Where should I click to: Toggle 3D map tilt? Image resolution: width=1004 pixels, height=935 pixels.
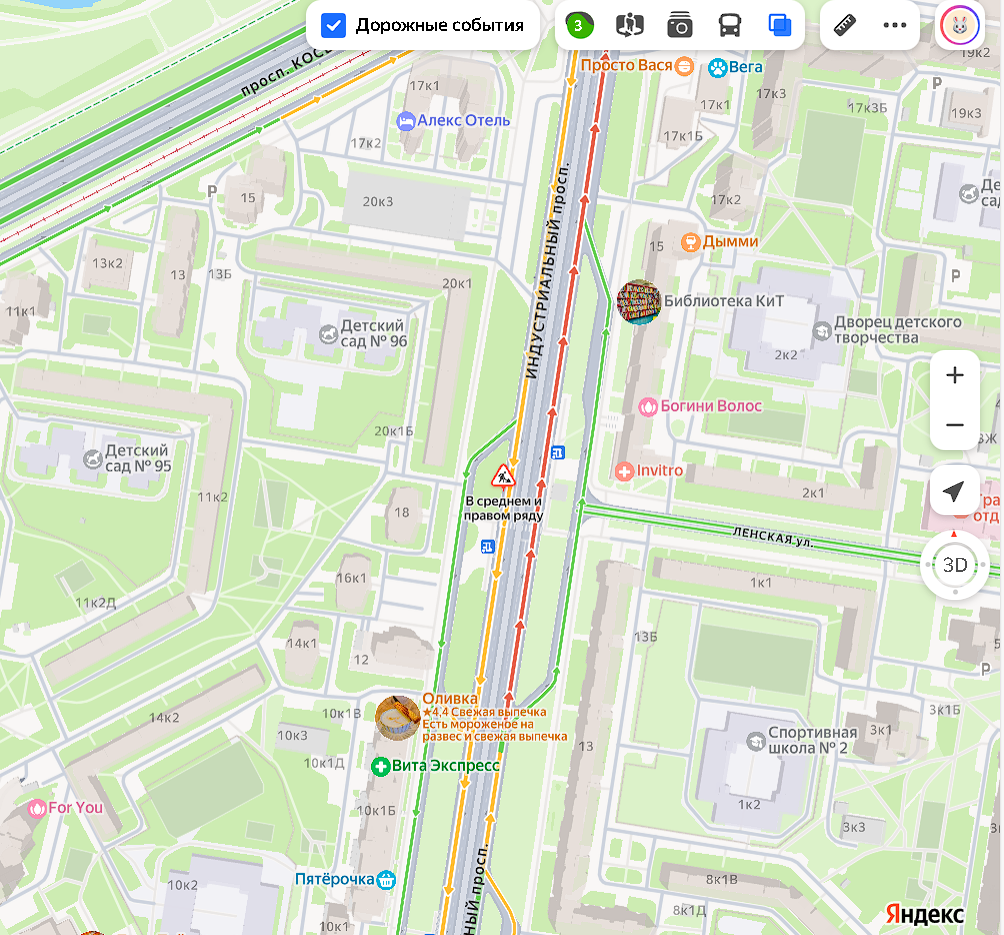tap(955, 565)
